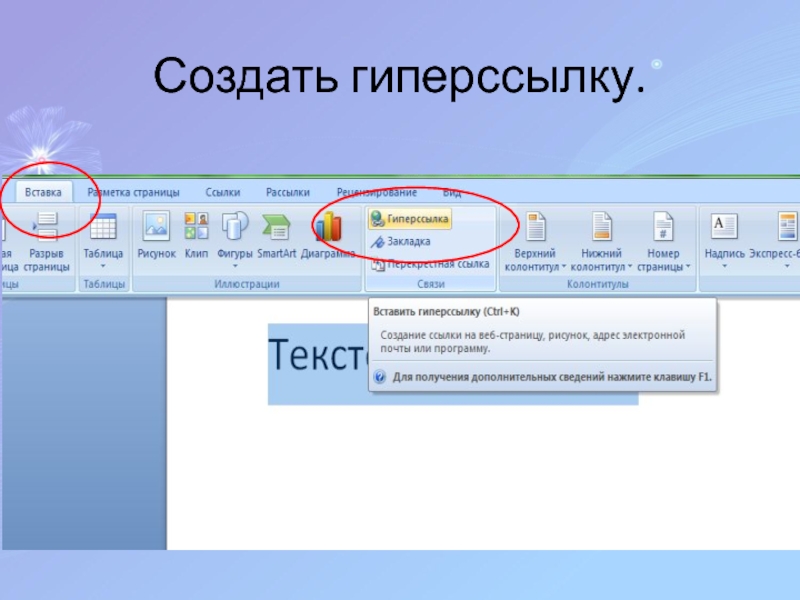The width and height of the screenshot is (800, 600).
Task: Expand the Таблица dropdown arrow
Action: pyautogui.click(x=103, y=266)
